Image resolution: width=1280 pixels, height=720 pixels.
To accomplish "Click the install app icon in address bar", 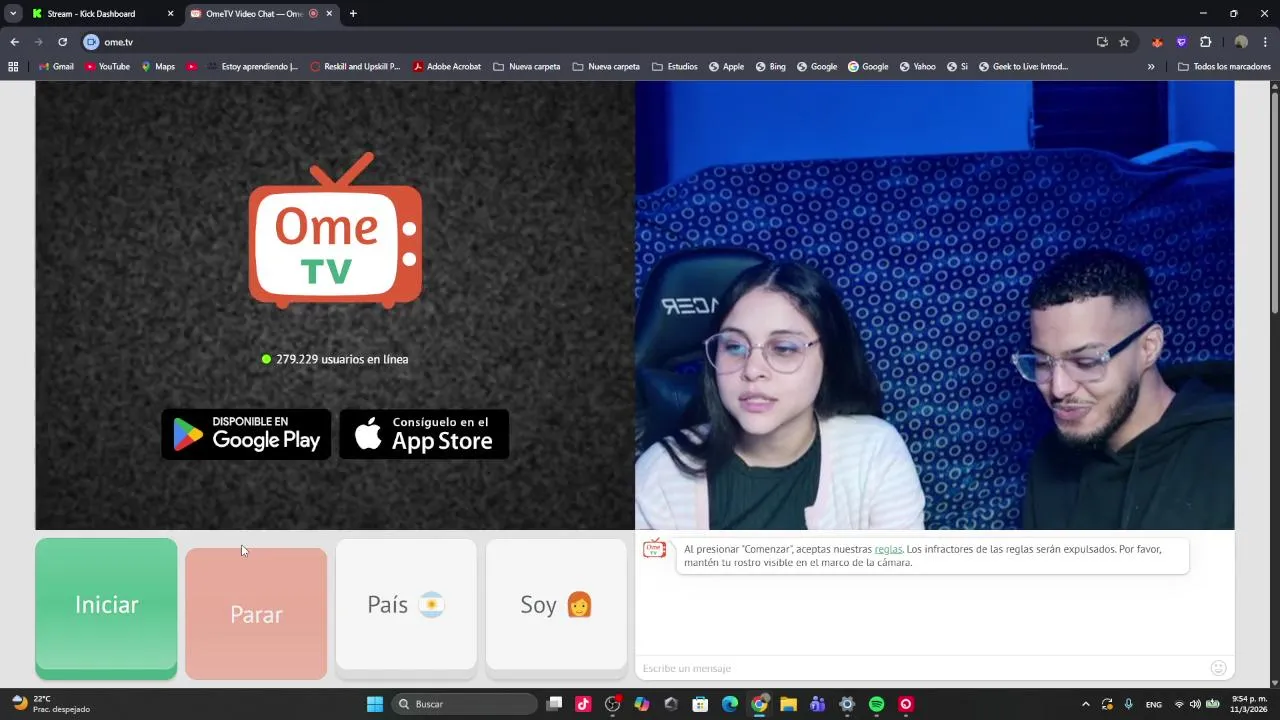I will [x=1102, y=42].
